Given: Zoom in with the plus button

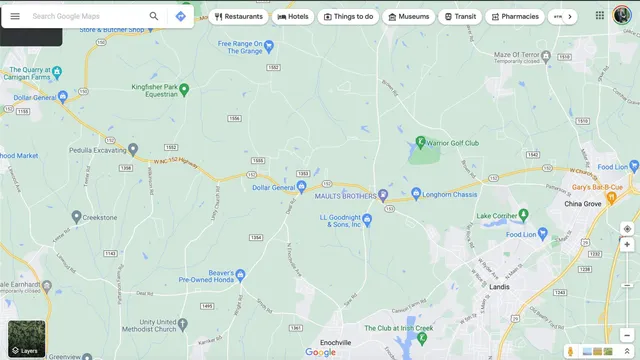Looking at the screenshot, I should click(627, 245).
